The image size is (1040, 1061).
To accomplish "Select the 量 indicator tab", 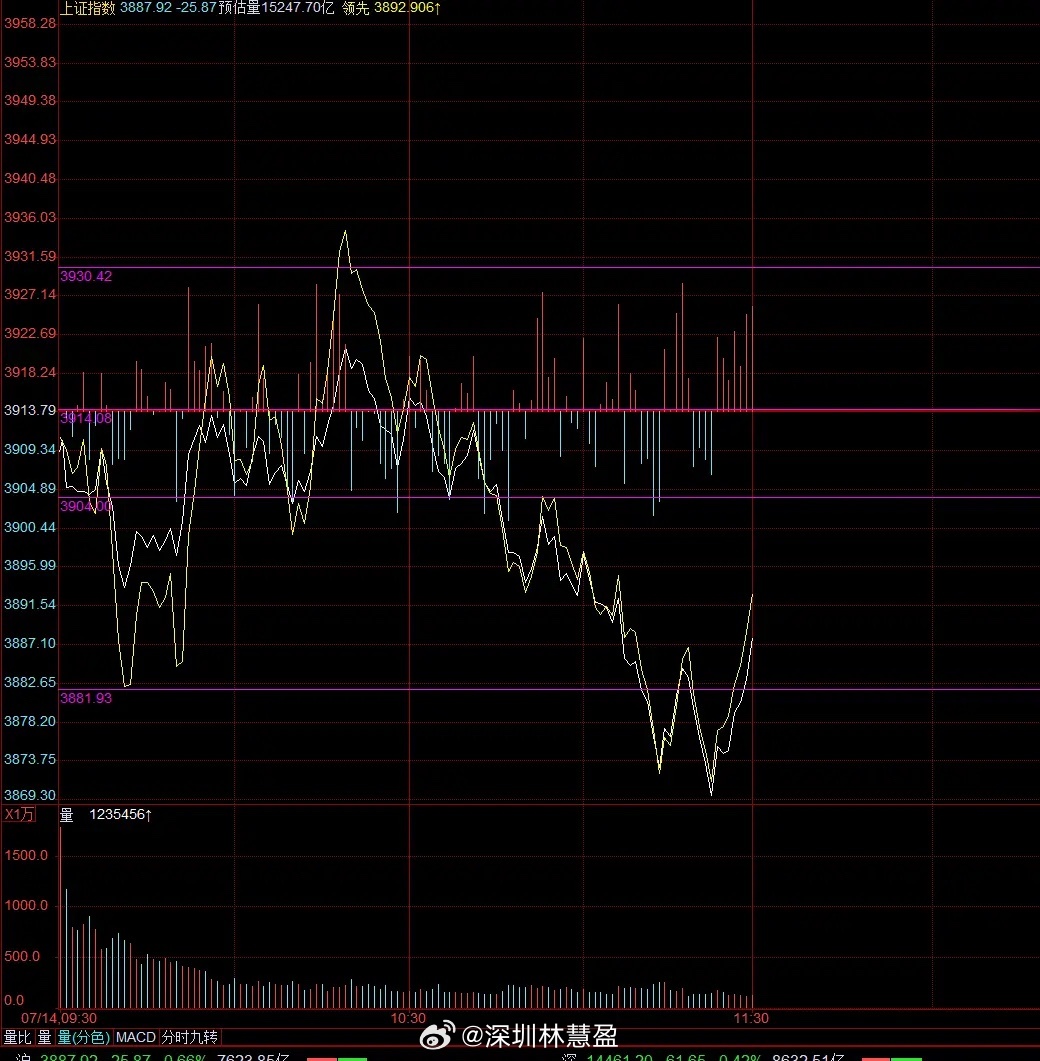I will coord(44,1037).
